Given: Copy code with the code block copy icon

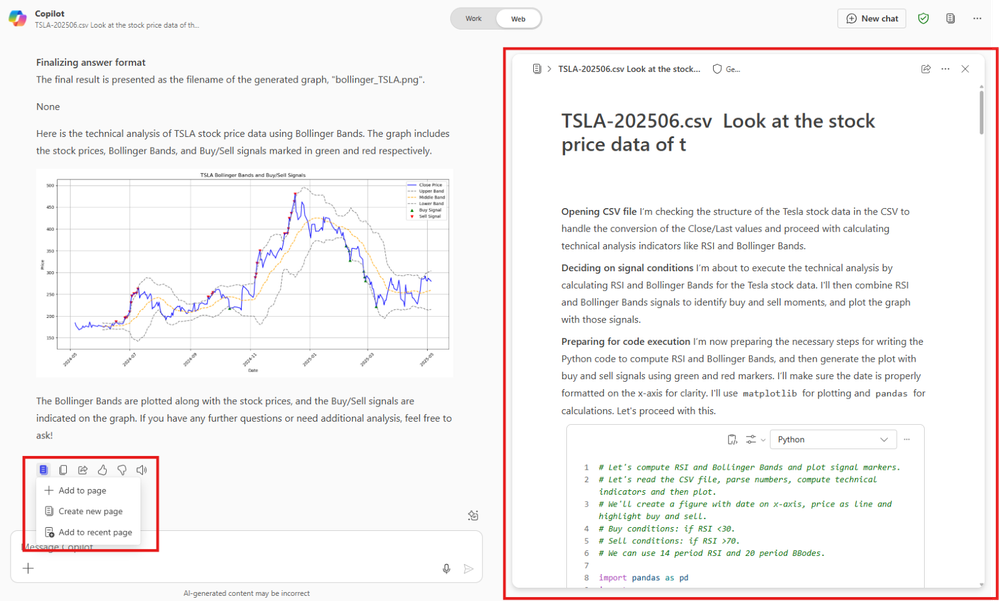Looking at the screenshot, I should tap(733, 439).
